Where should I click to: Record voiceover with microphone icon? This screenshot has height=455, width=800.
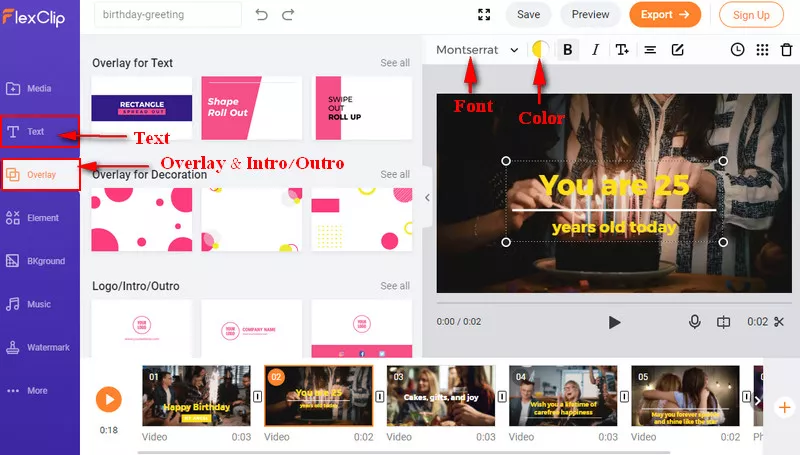694,322
